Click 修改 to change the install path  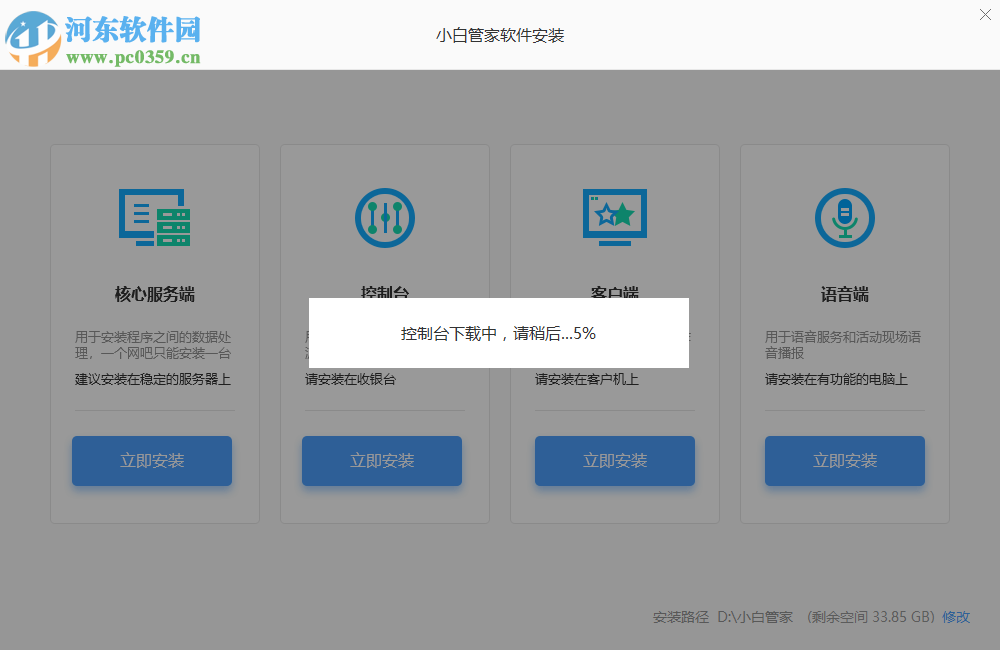coord(955,617)
